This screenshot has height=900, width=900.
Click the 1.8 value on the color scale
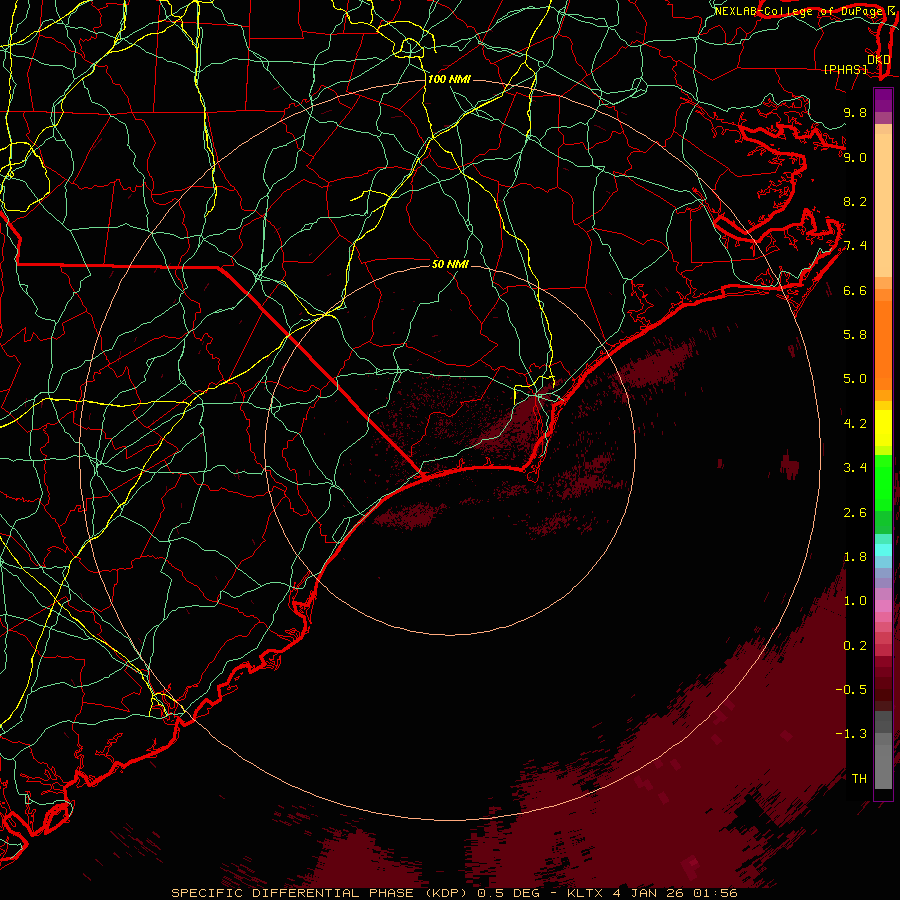point(855,557)
